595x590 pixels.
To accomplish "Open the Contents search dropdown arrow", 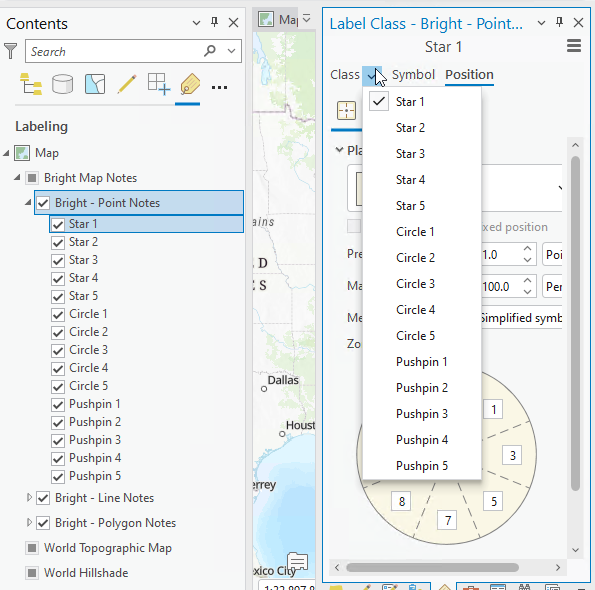I will tap(231, 51).
